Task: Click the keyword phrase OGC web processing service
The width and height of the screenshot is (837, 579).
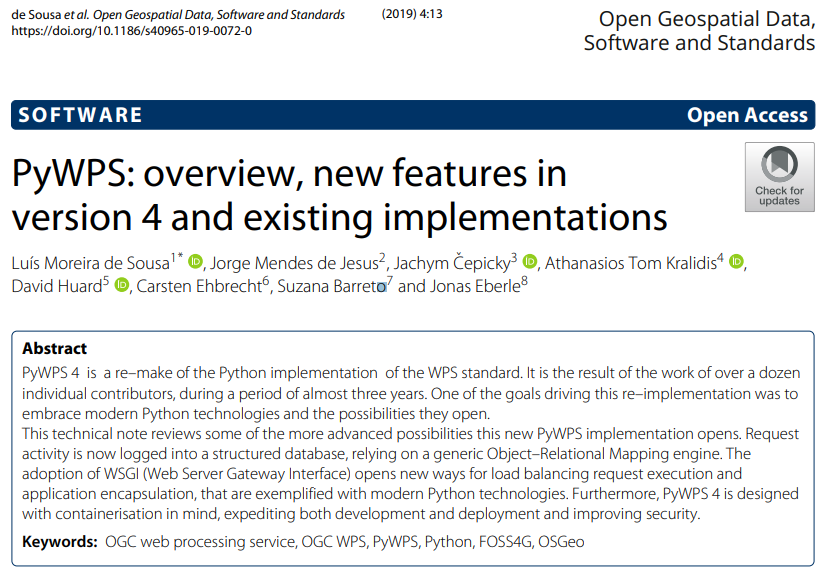Action: (200, 542)
